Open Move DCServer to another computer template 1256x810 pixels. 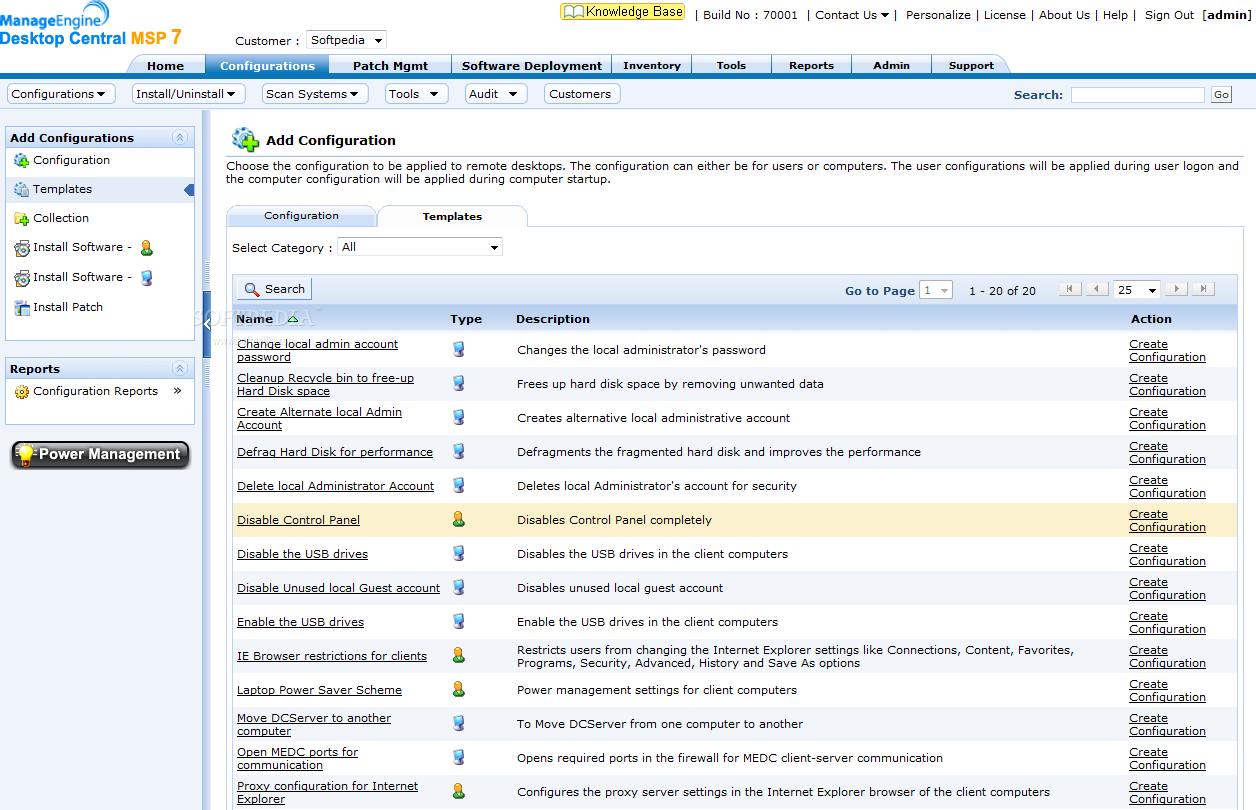click(314, 724)
